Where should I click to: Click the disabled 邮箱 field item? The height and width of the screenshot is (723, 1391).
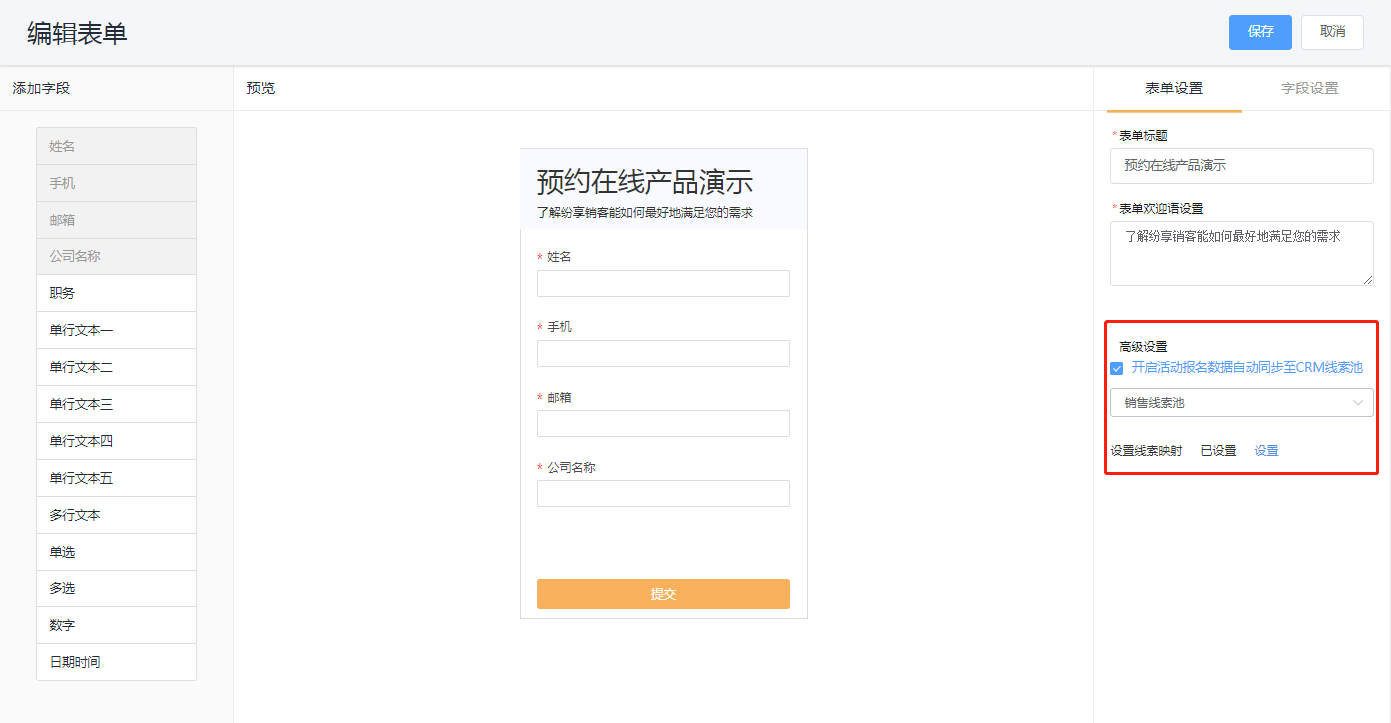pyautogui.click(x=116, y=220)
